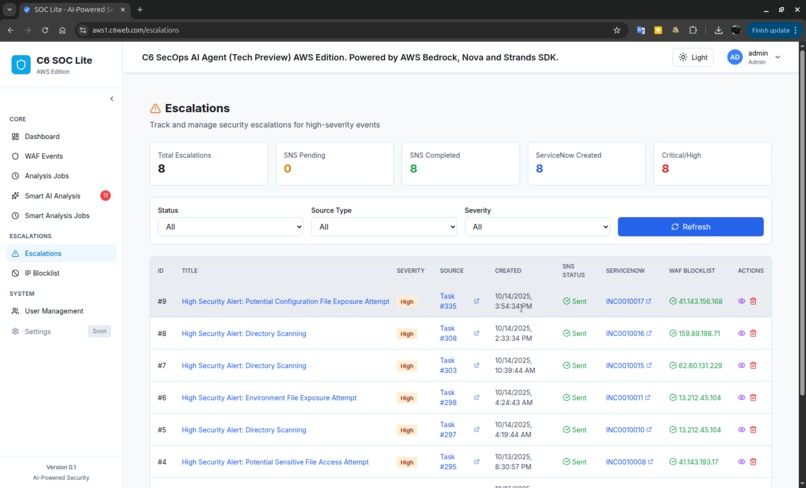The width and height of the screenshot is (806, 488).
Task: Click blocked IP 41.143.156.168
Action: click(695, 301)
